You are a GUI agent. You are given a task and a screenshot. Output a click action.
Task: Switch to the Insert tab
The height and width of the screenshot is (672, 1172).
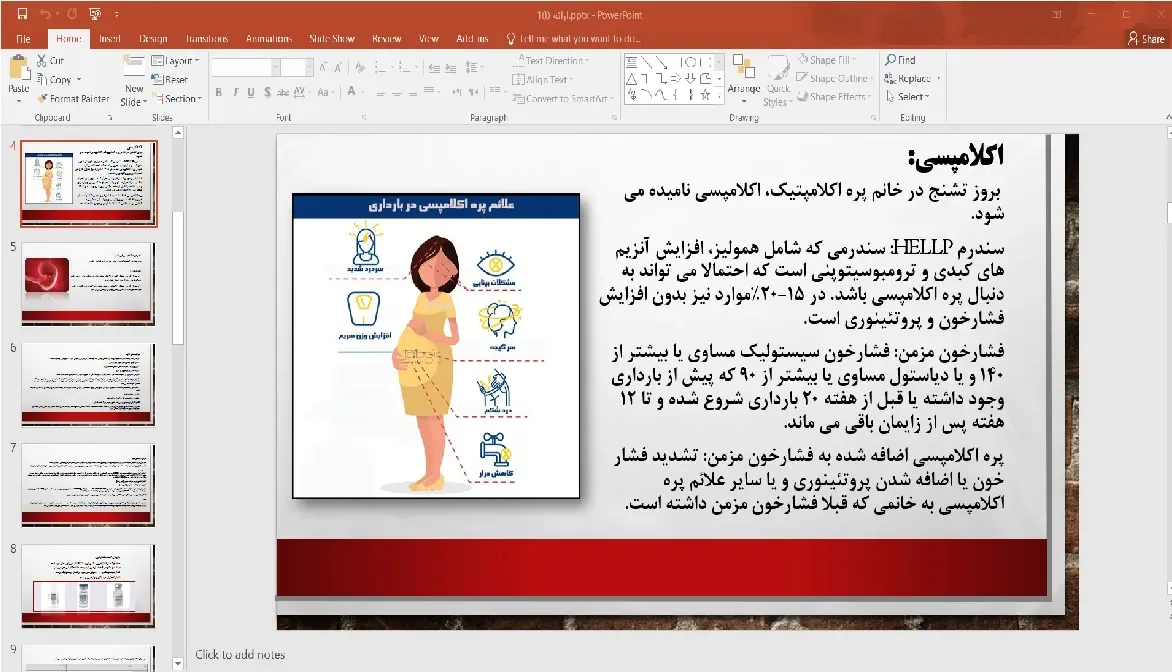[110, 38]
